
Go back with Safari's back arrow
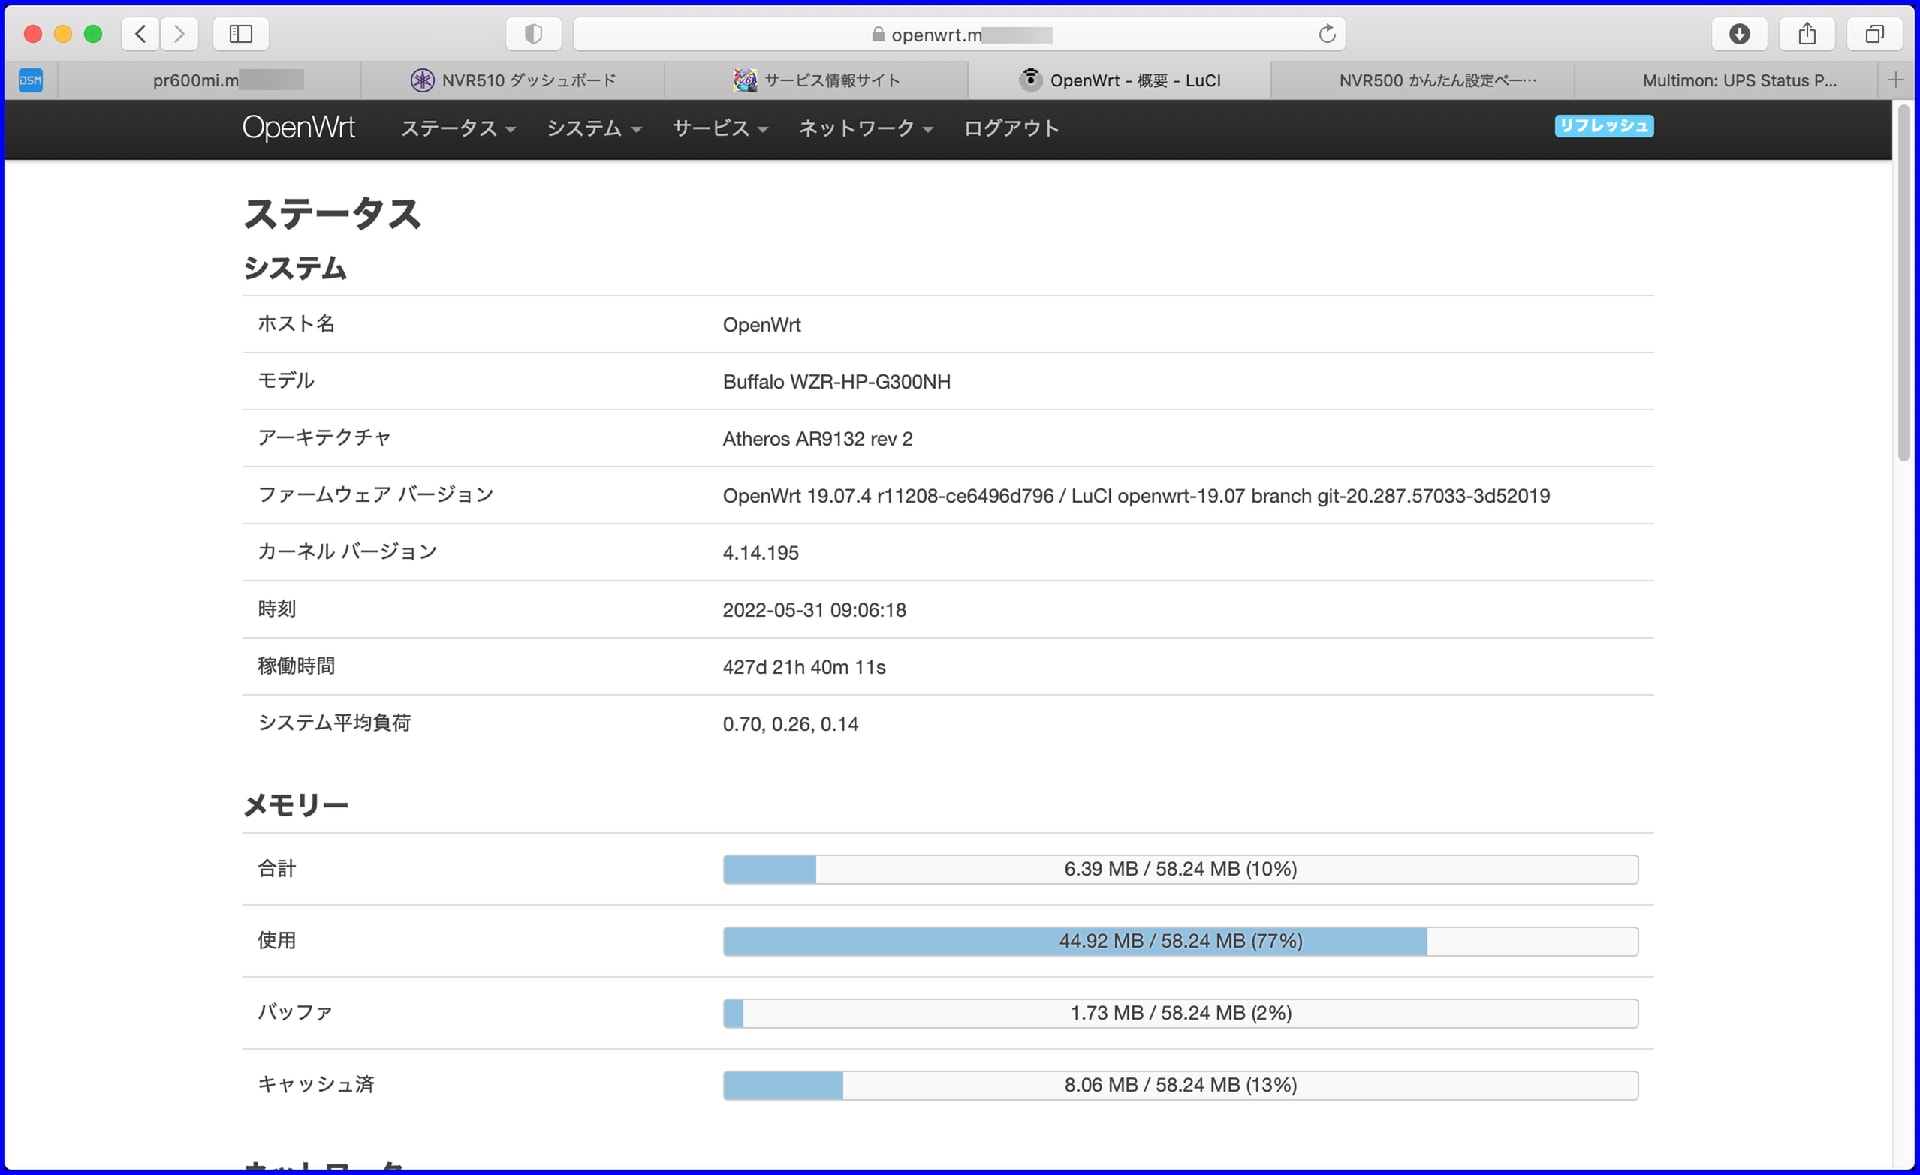141,34
